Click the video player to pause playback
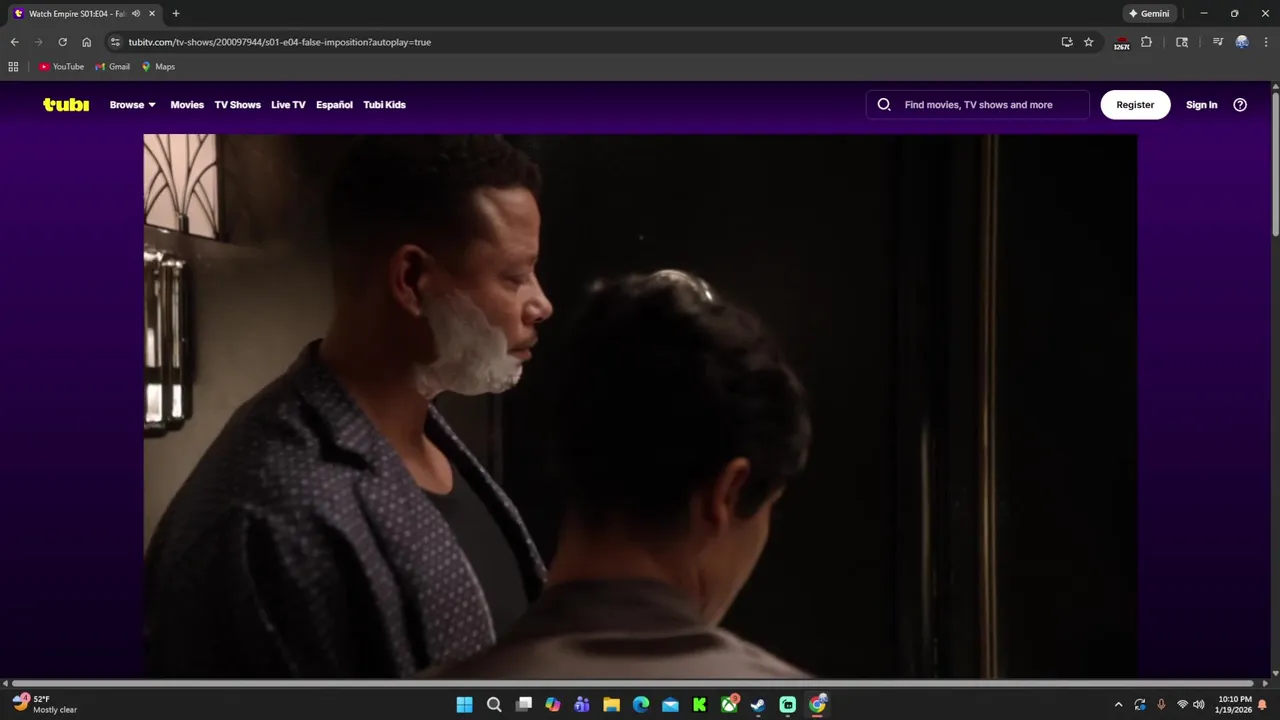Viewport: 1280px width, 720px height. (640, 406)
